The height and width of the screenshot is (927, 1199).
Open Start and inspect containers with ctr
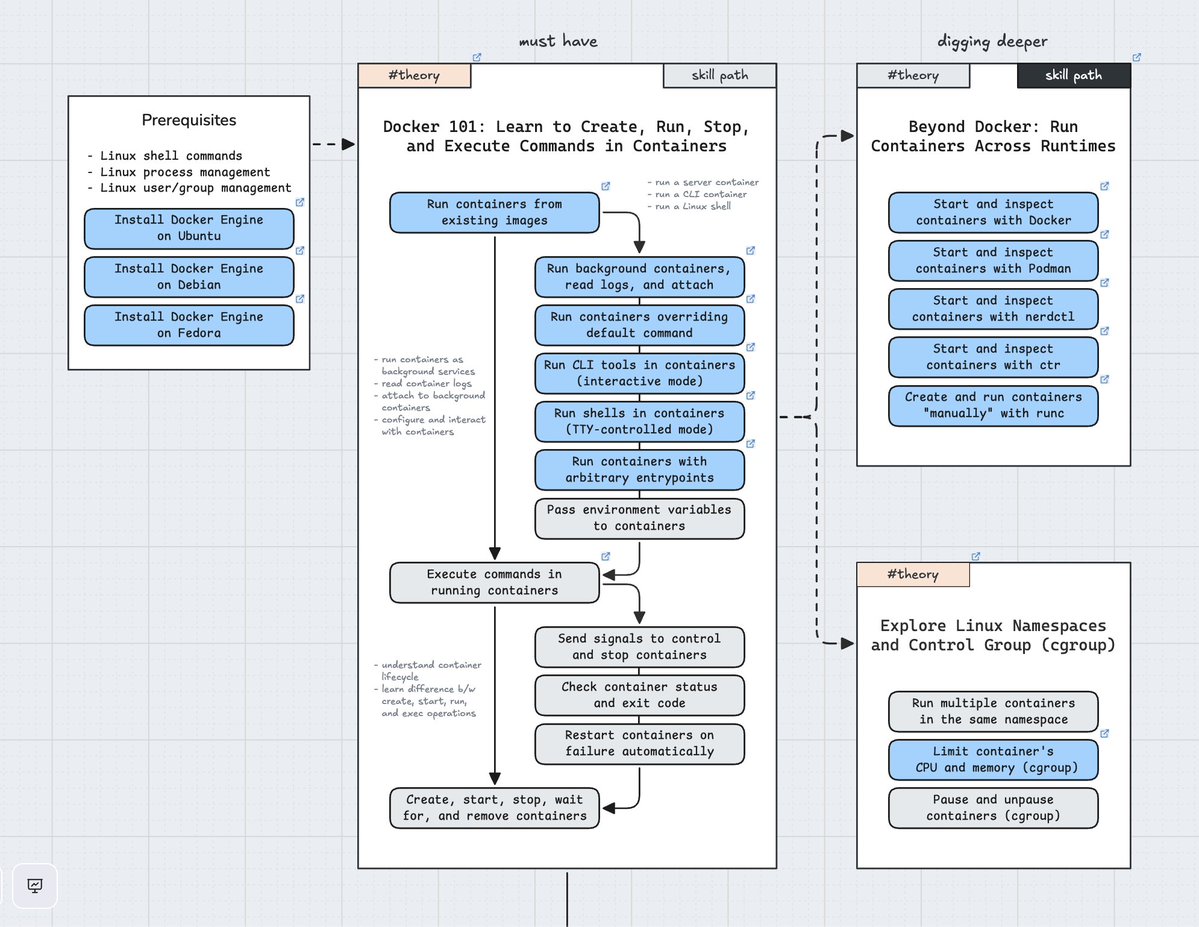click(x=993, y=357)
